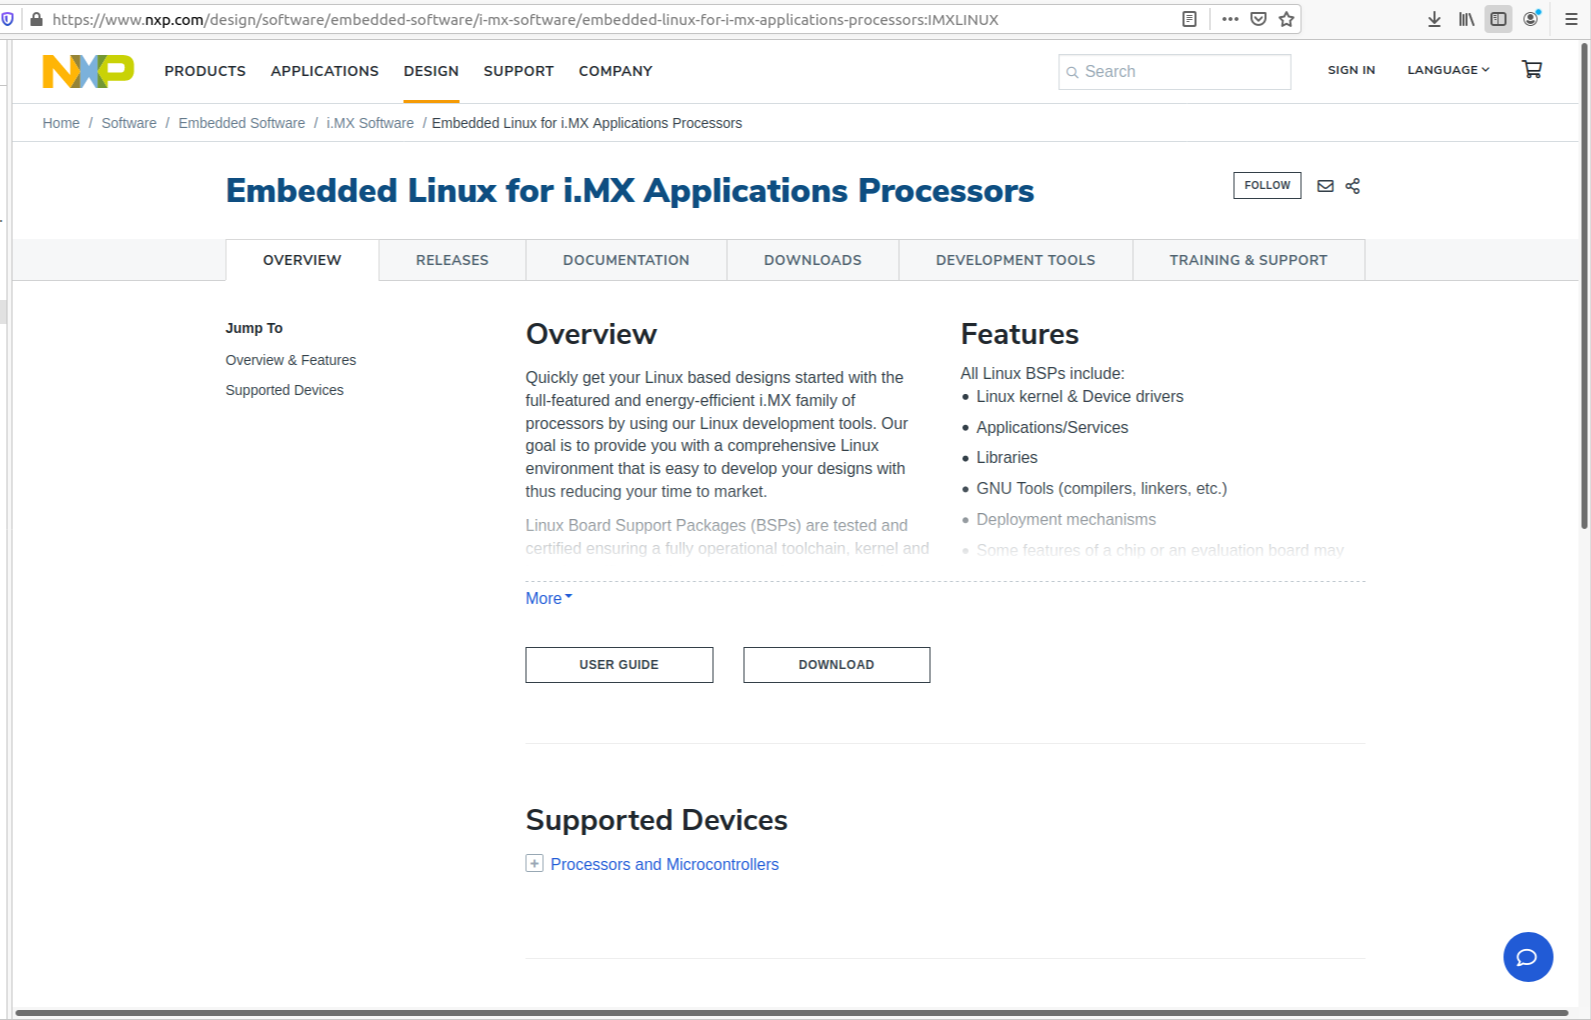Click the 'Libraries' bullet text

tap(1007, 458)
